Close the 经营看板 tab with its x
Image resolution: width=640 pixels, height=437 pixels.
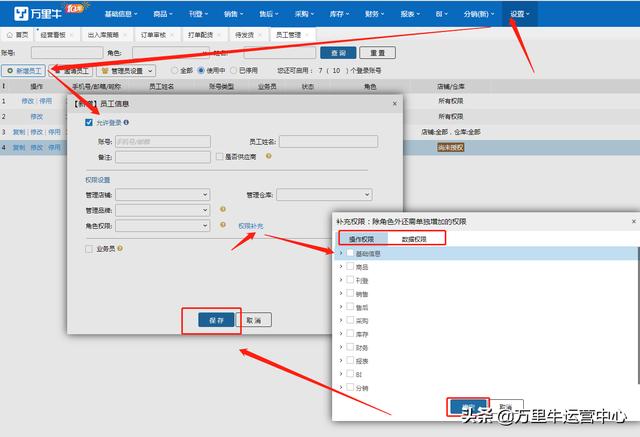(72, 35)
